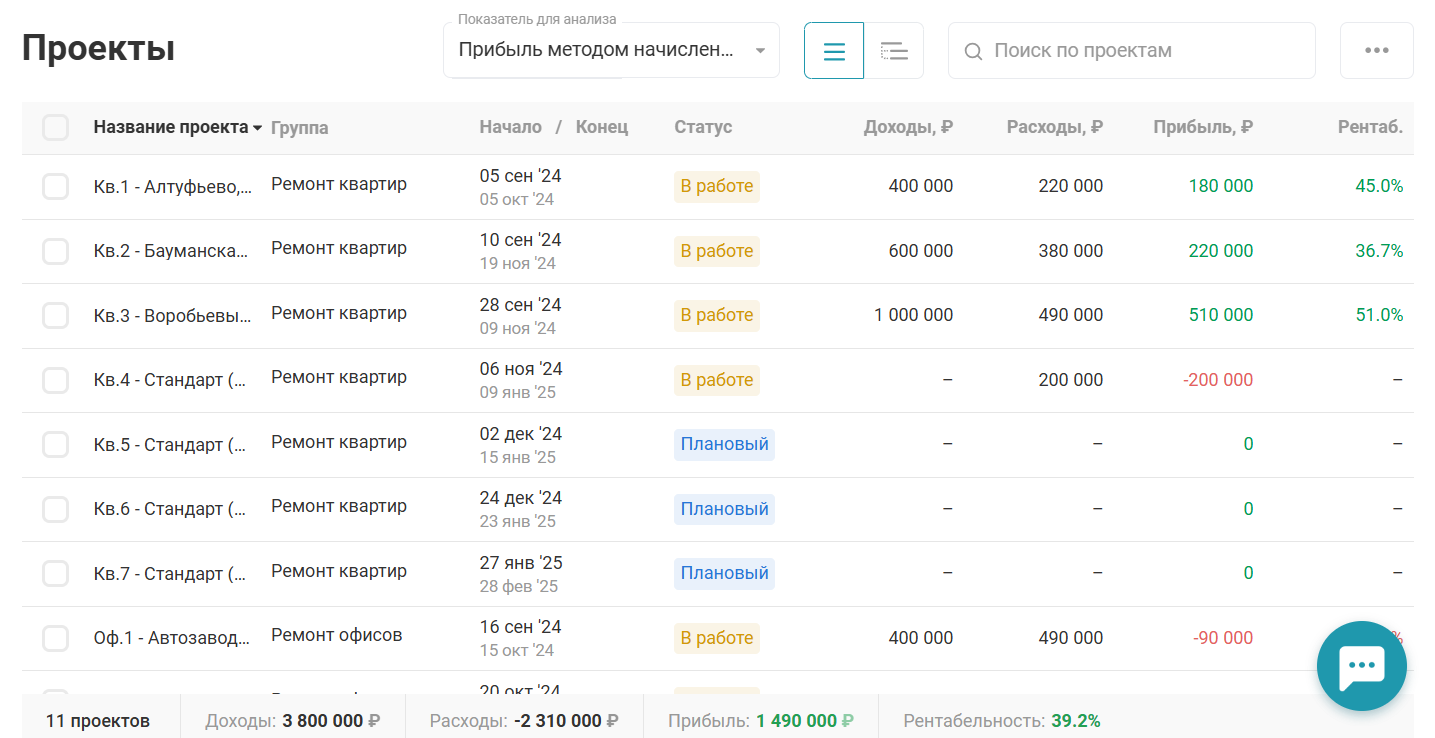Open the ellipsis more-options menu
The height and width of the screenshot is (738, 1435).
click(x=1377, y=50)
